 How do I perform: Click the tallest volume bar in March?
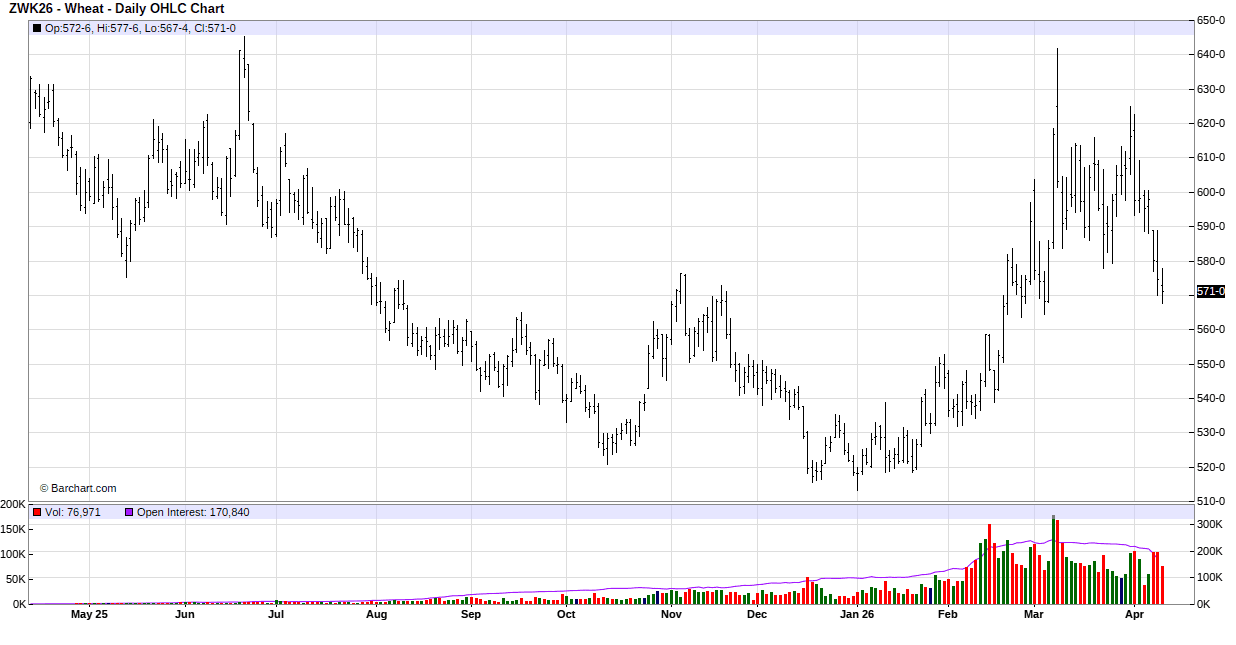coord(1053,560)
